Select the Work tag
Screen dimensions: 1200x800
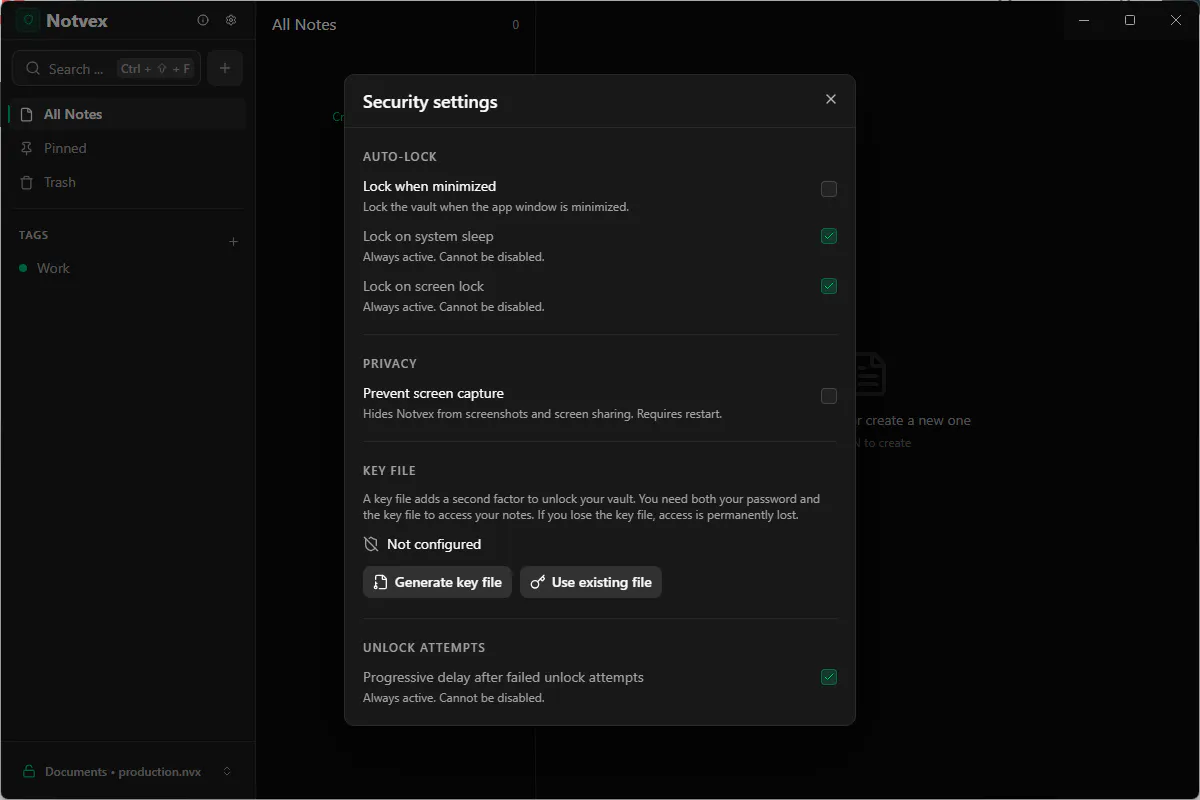pos(127,268)
